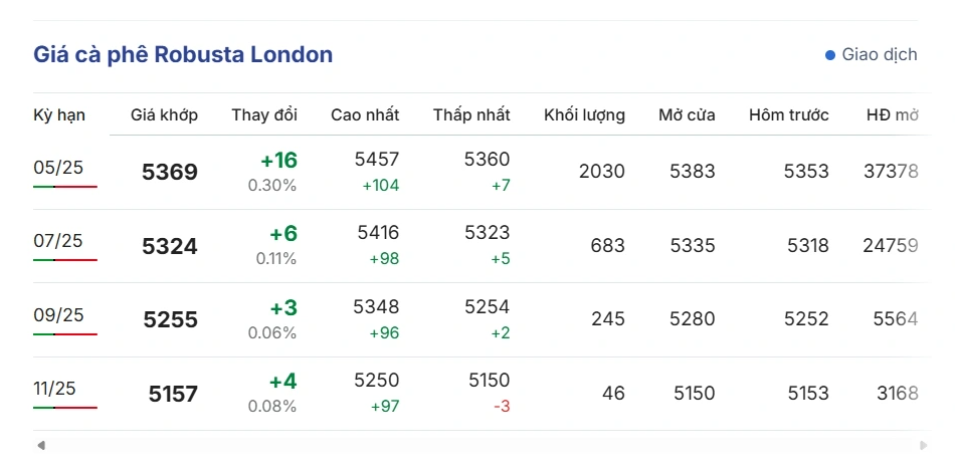Screen dimensions: 961x463
Task: Click the Giao dịch legend label
Action: (879, 55)
